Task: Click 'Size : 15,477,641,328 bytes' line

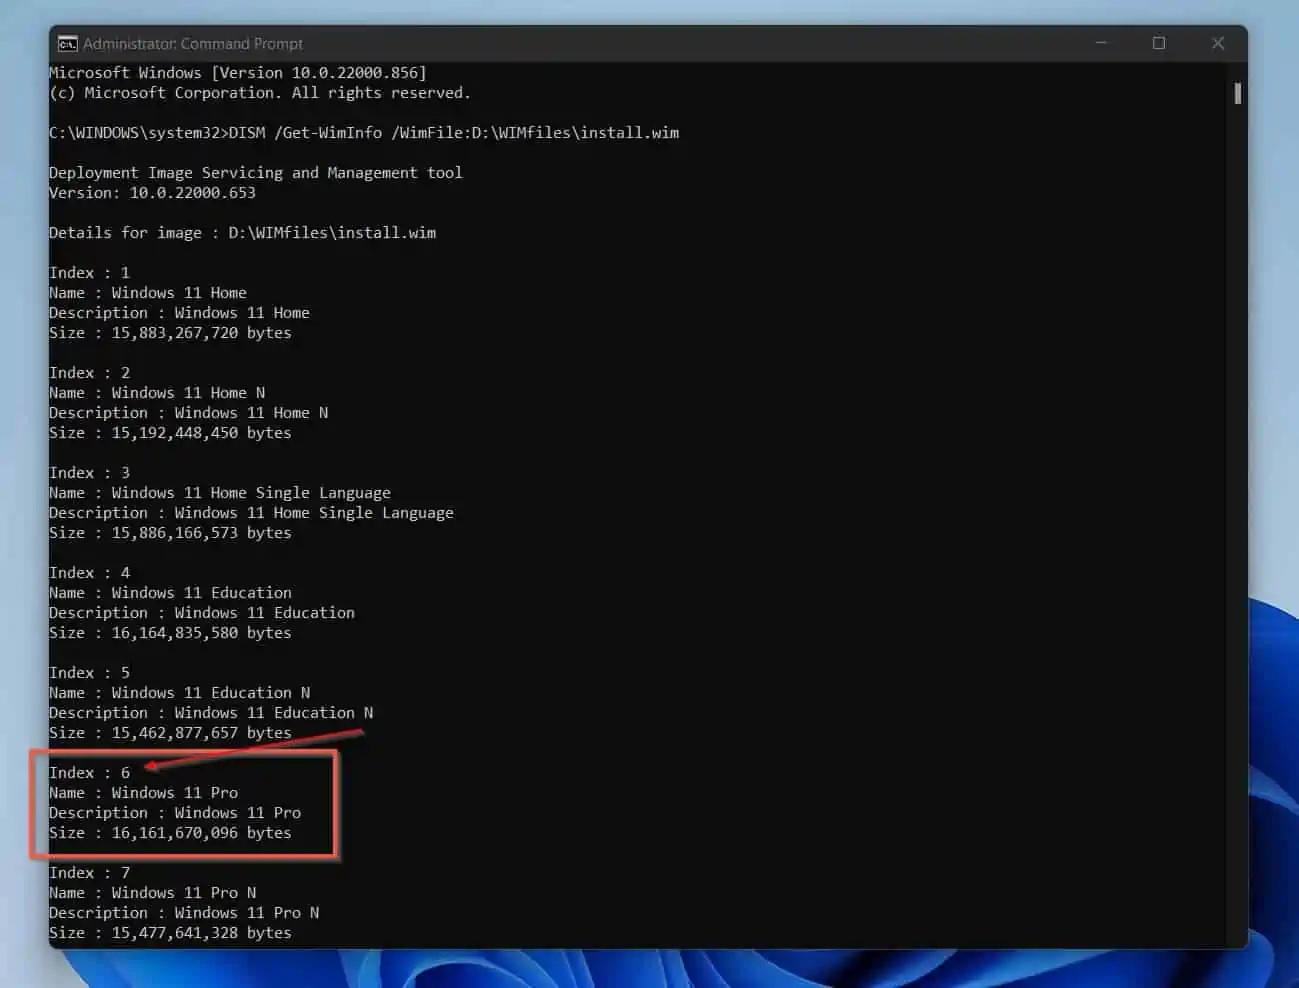Action: click(170, 933)
